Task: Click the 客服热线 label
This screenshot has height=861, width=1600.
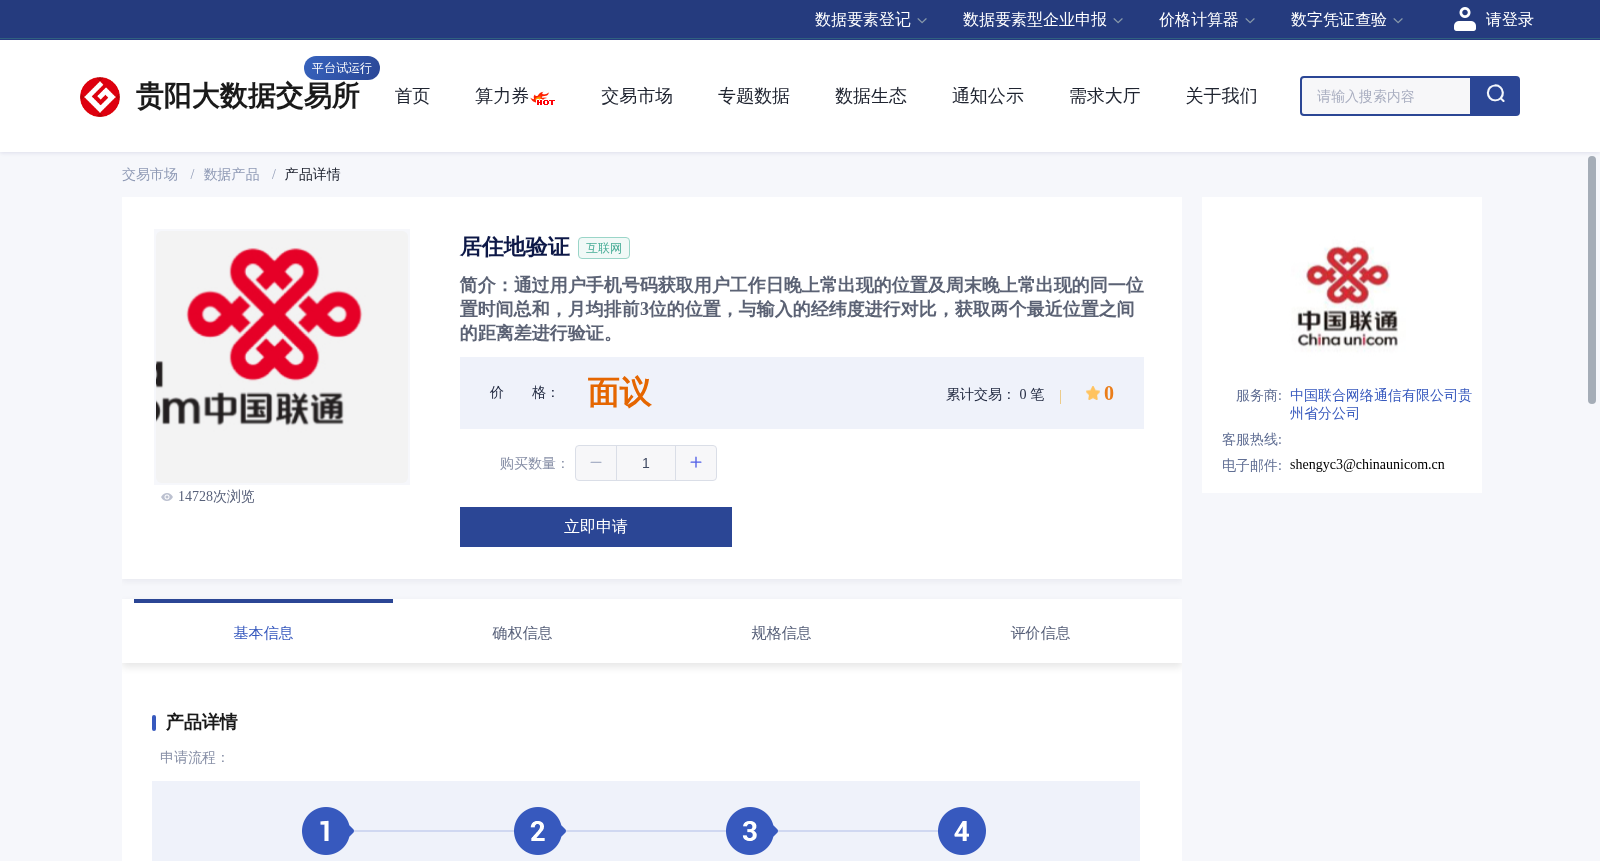Action: click(x=1251, y=439)
